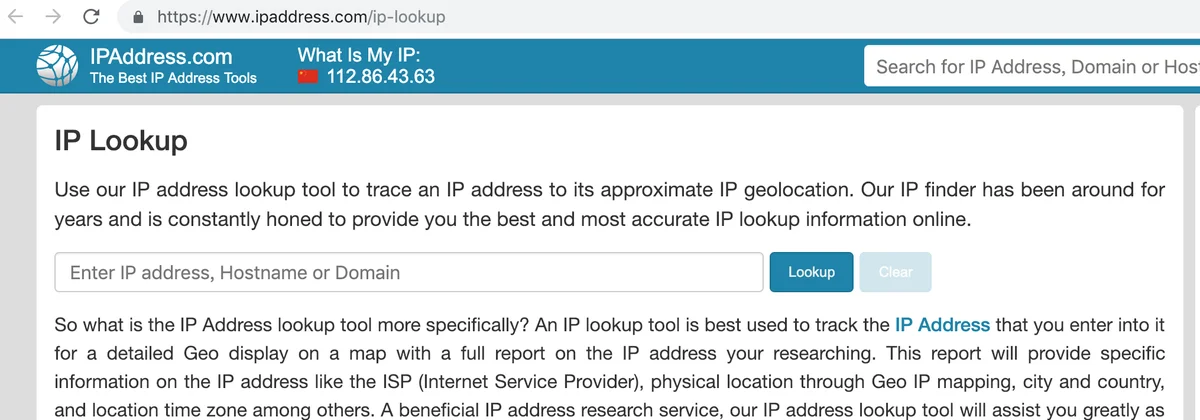Go back with the browser back arrow
Screen dimensions: 1200x420
[x=18, y=16]
